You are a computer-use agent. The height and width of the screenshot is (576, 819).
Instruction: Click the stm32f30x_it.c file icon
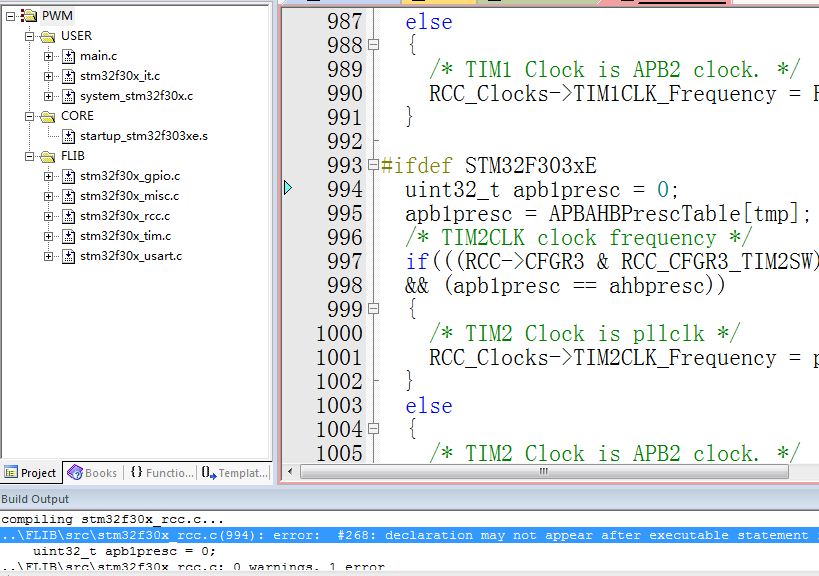[68, 76]
